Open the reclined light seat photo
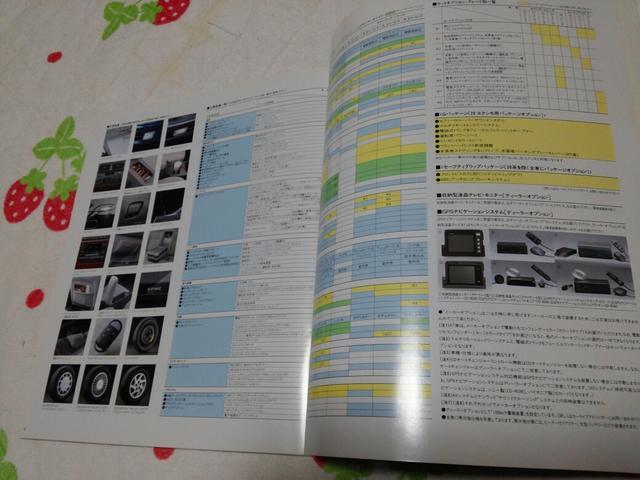The height and width of the screenshot is (480, 640). click(x=161, y=247)
